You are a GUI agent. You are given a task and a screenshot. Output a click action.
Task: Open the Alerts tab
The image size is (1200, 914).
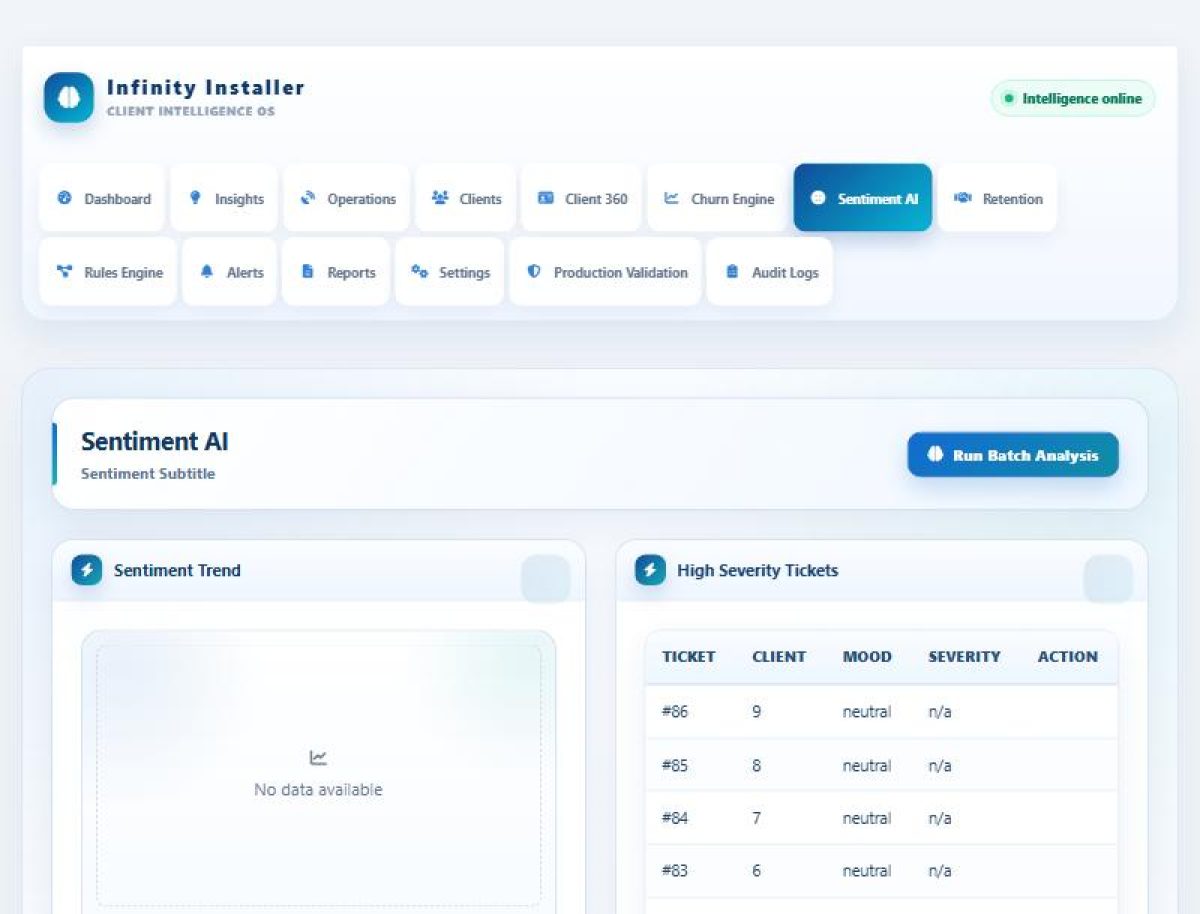[230, 272]
